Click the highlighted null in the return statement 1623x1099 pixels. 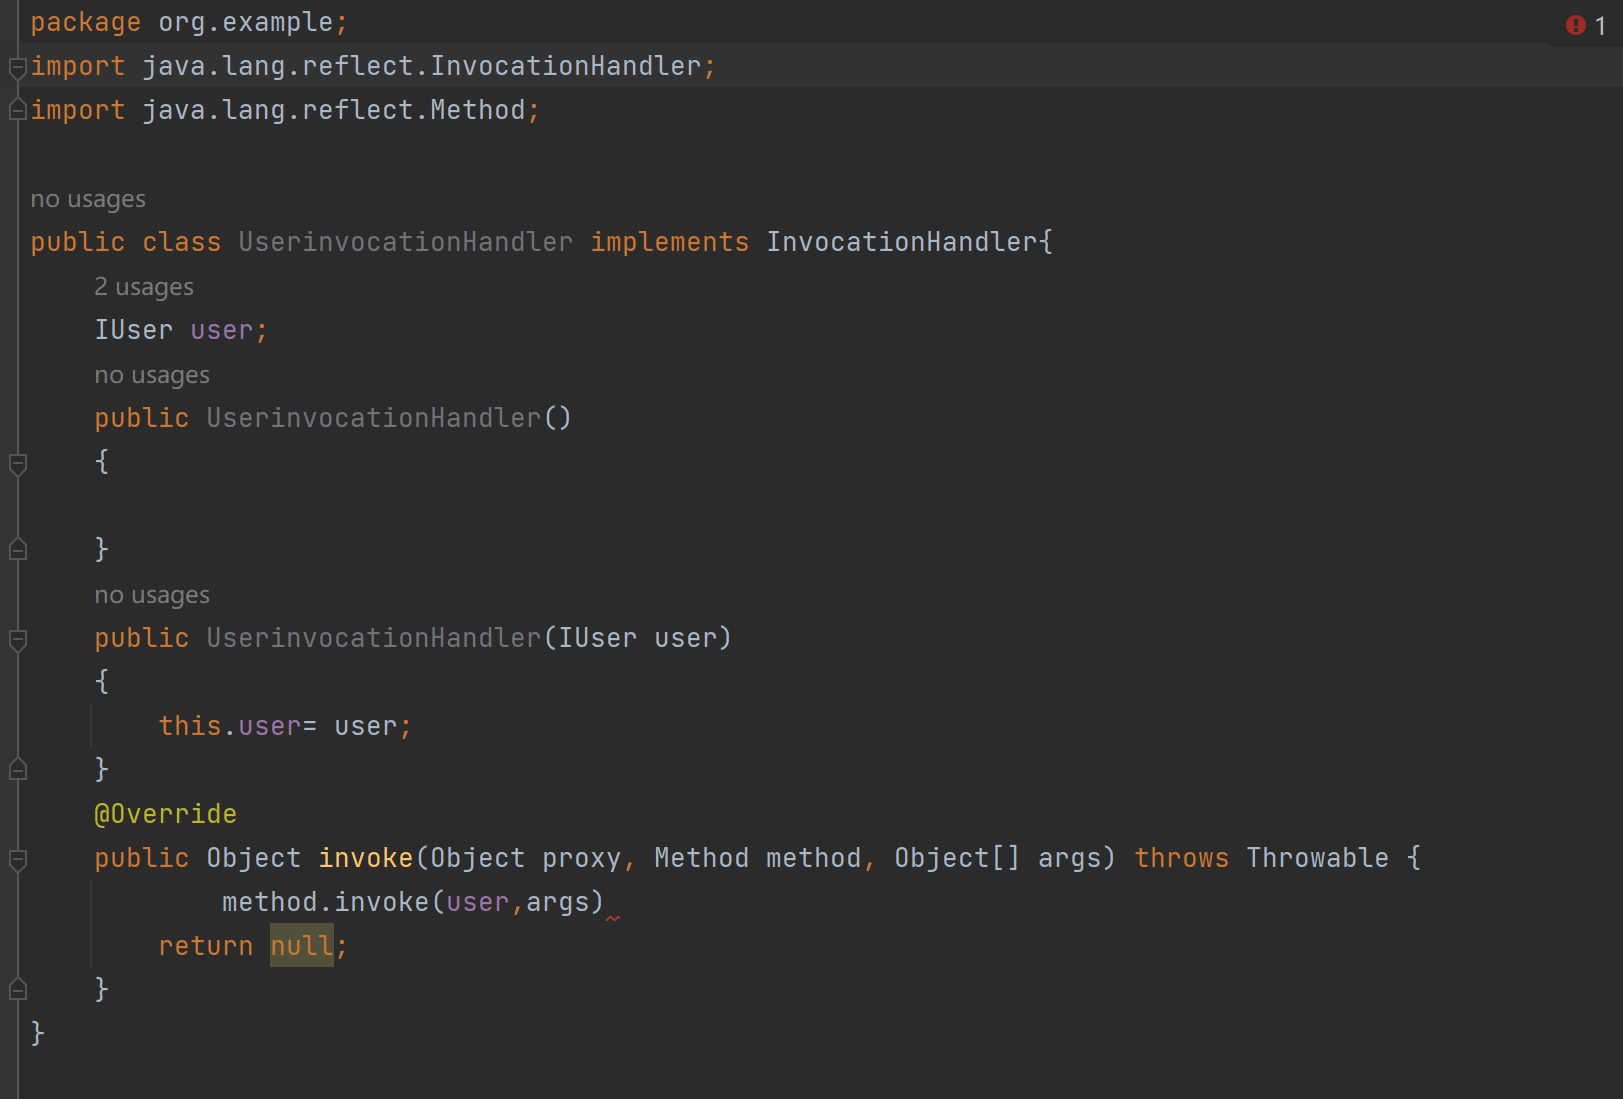301,946
